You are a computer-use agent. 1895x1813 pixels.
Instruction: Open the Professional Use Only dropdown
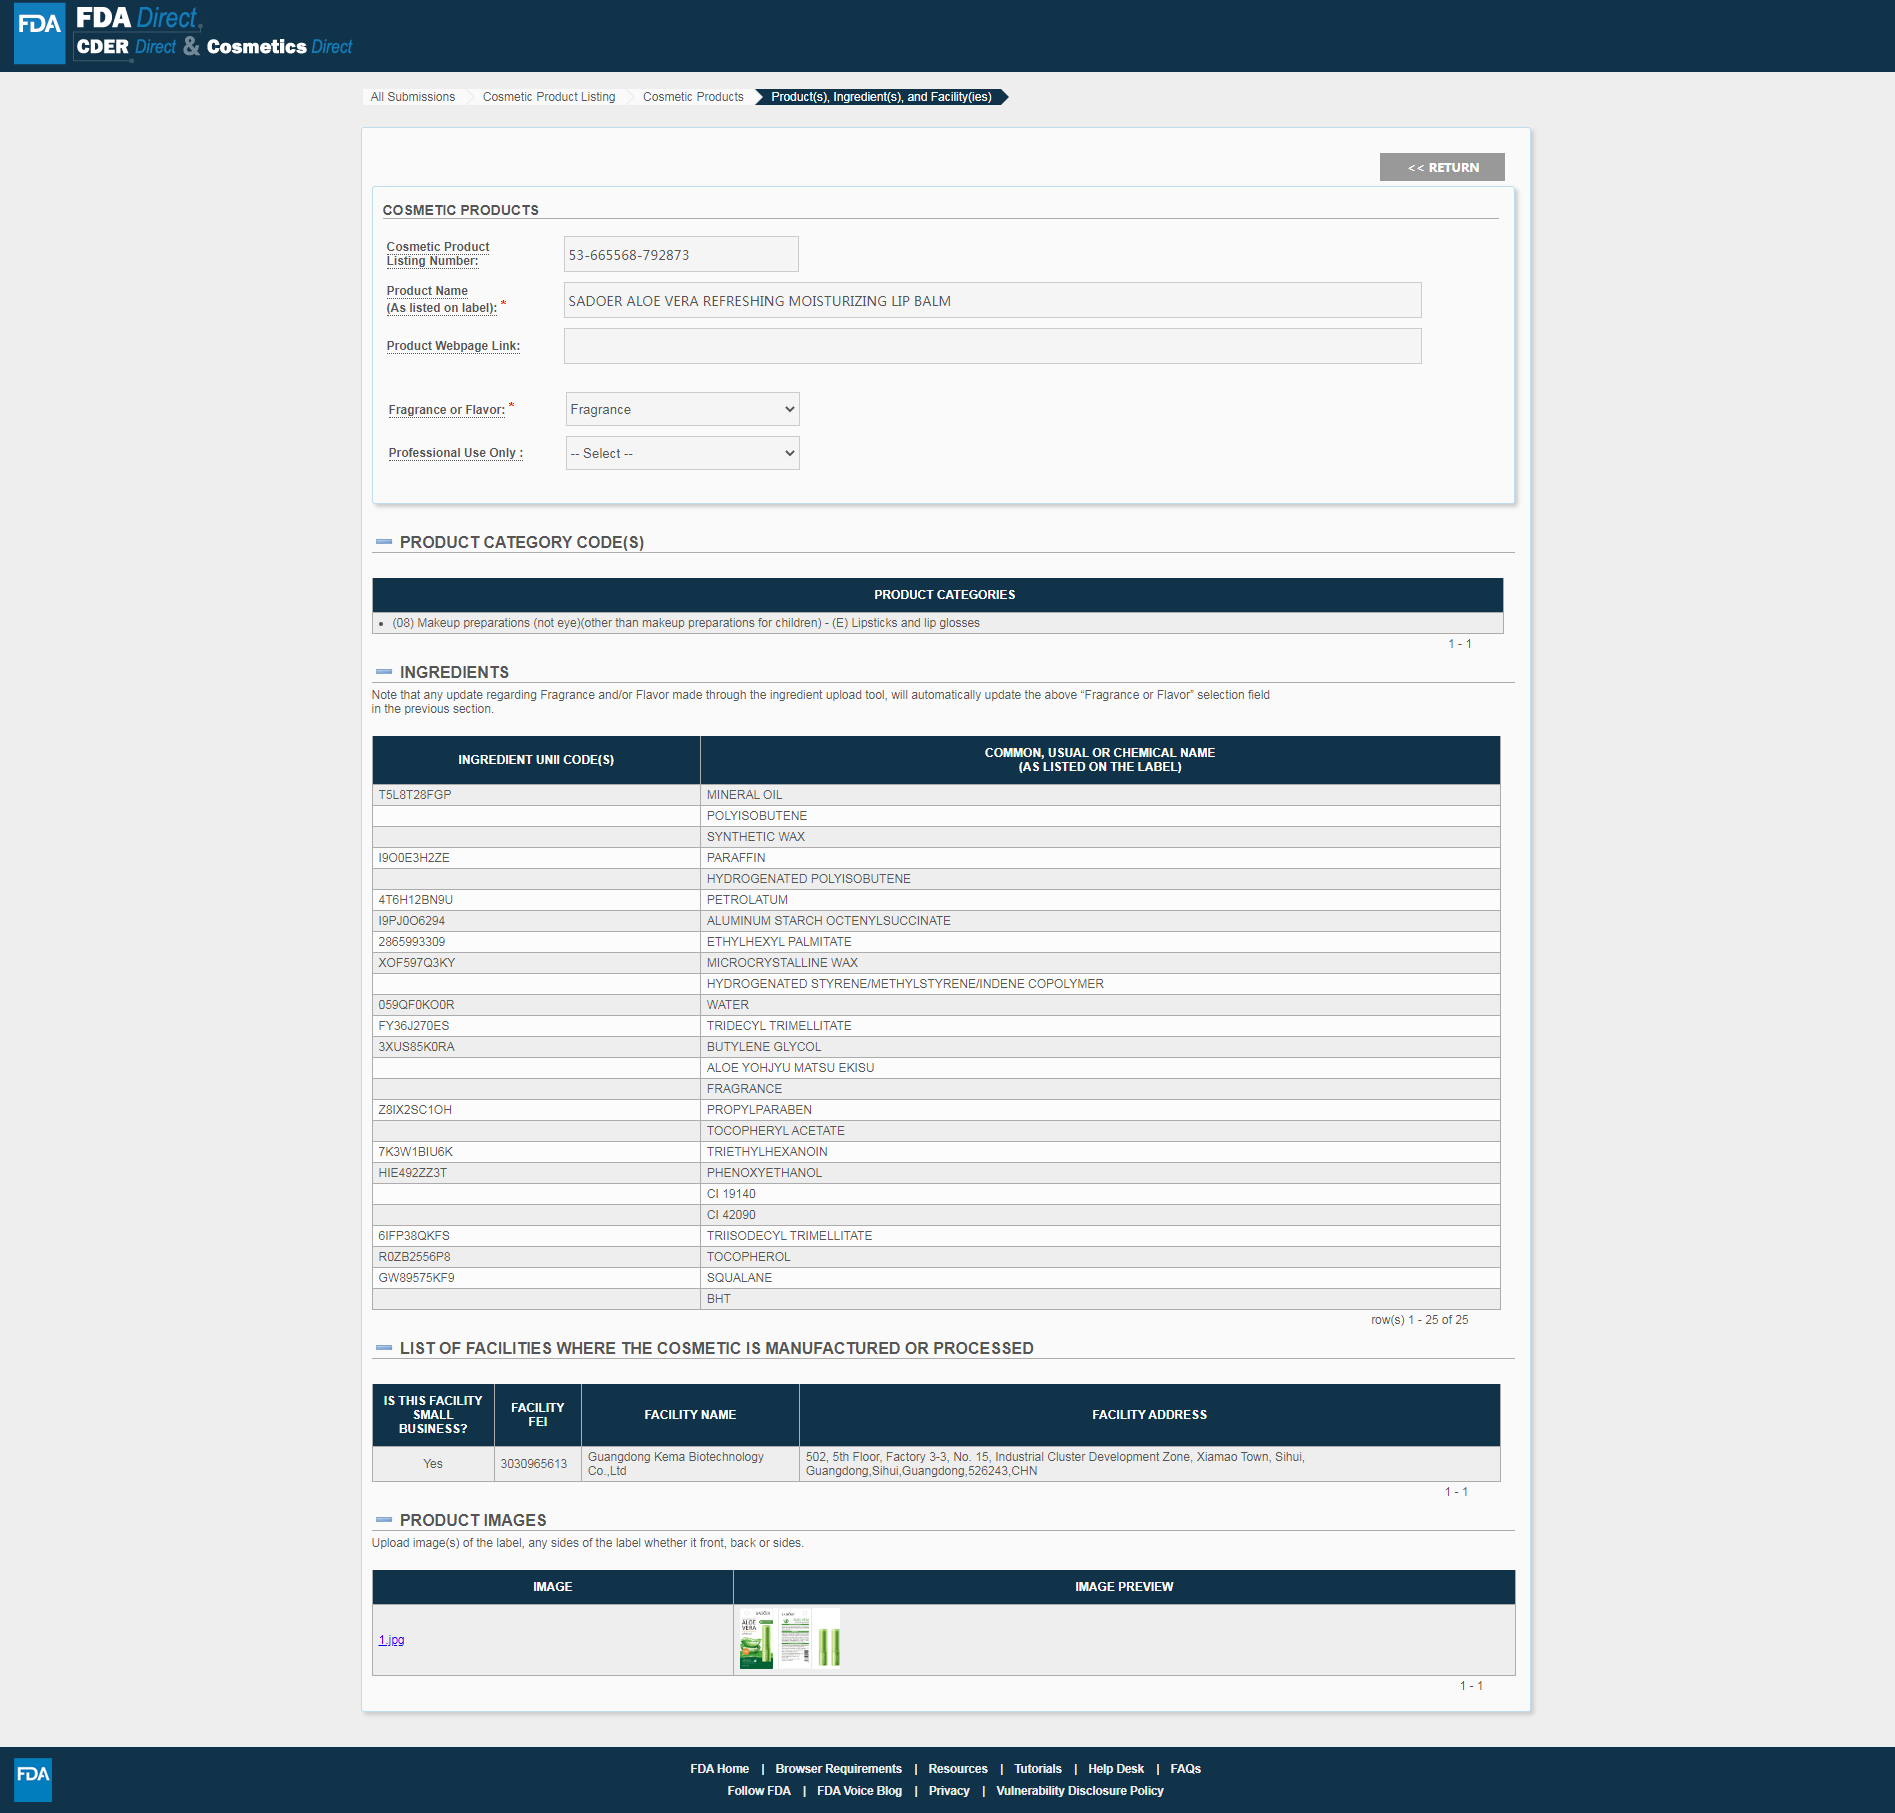coord(682,453)
